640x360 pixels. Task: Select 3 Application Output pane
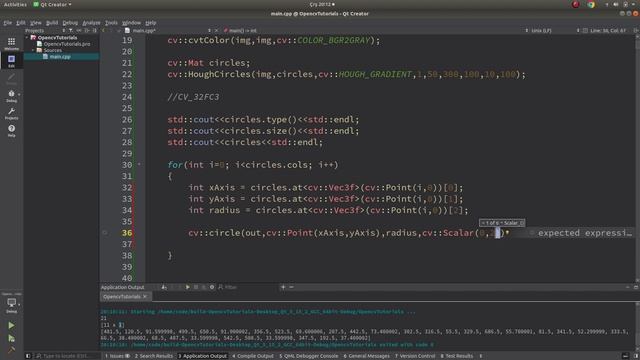202,356
